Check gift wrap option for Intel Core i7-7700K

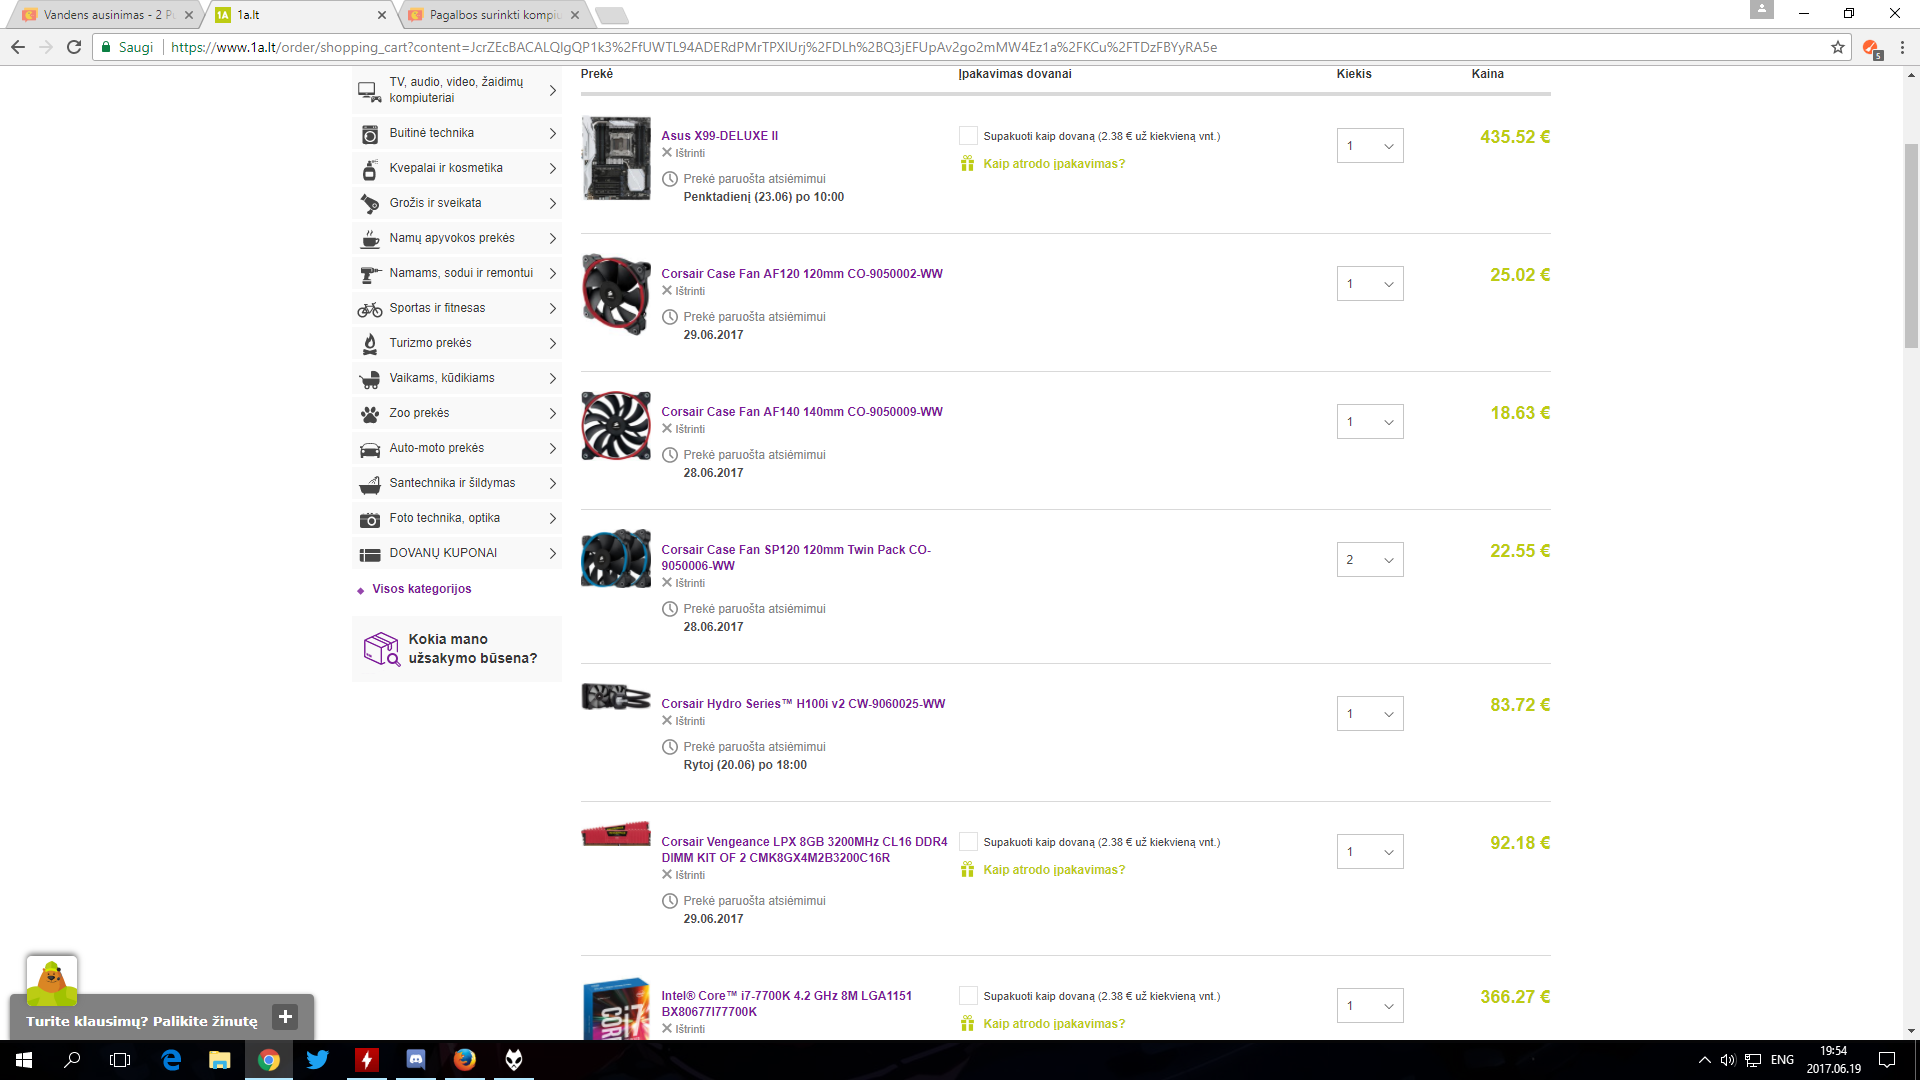[968, 996]
